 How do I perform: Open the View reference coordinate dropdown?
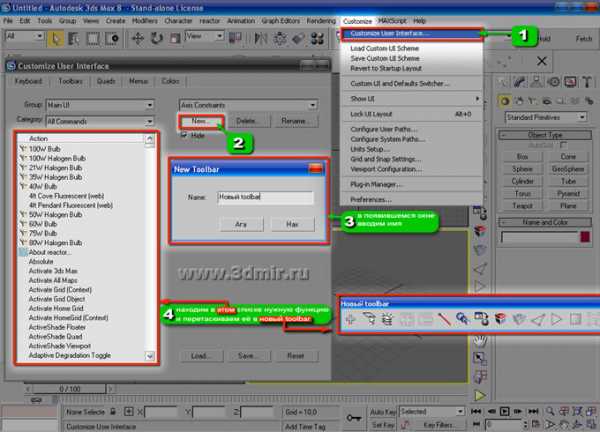tap(204, 36)
